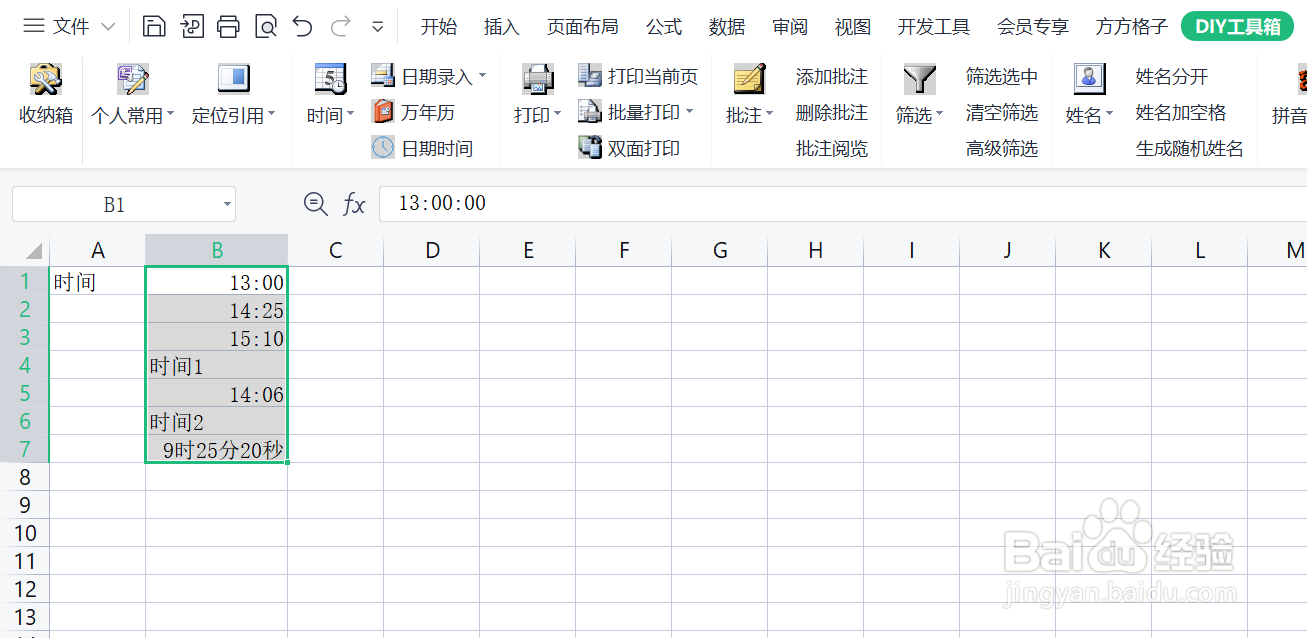The height and width of the screenshot is (638, 1307).
Task: Switch to the 方方格子 tab
Action: [1132, 27]
